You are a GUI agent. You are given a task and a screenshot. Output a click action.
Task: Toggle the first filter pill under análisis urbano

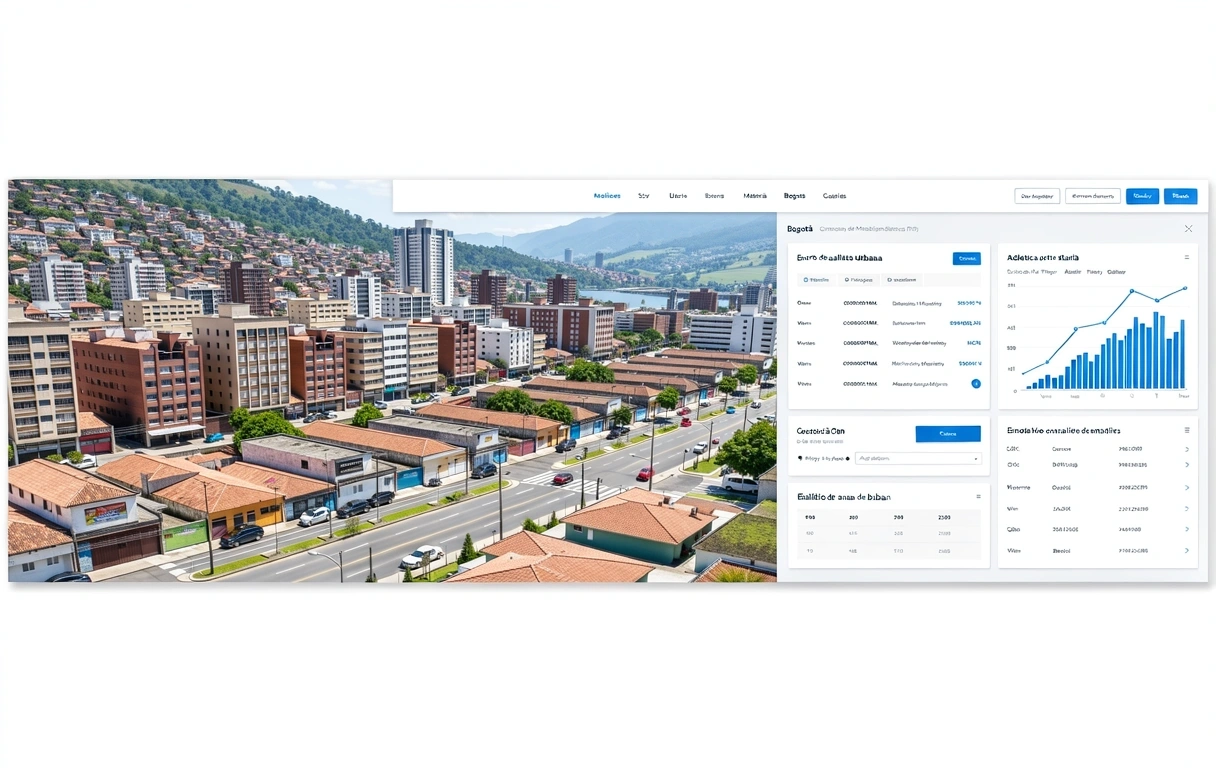click(816, 280)
